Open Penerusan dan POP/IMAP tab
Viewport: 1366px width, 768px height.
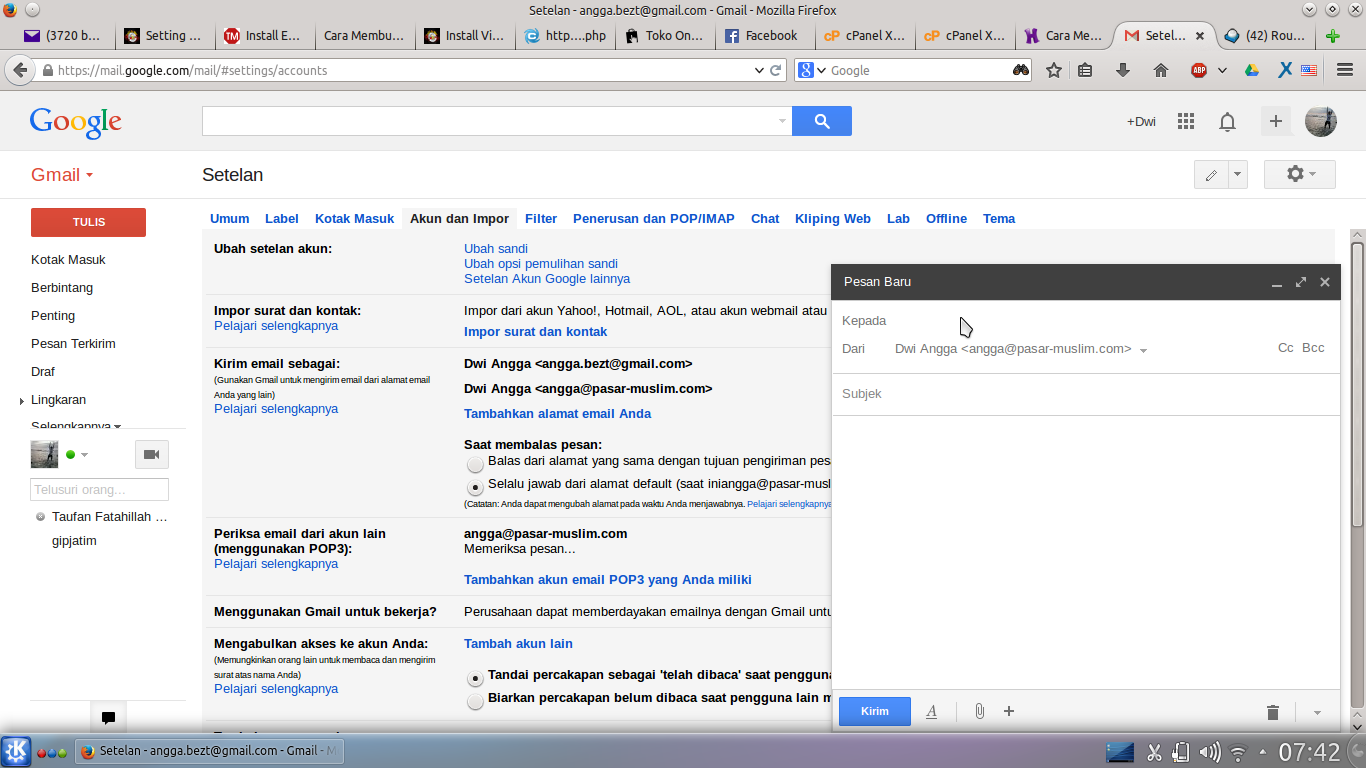click(x=654, y=219)
